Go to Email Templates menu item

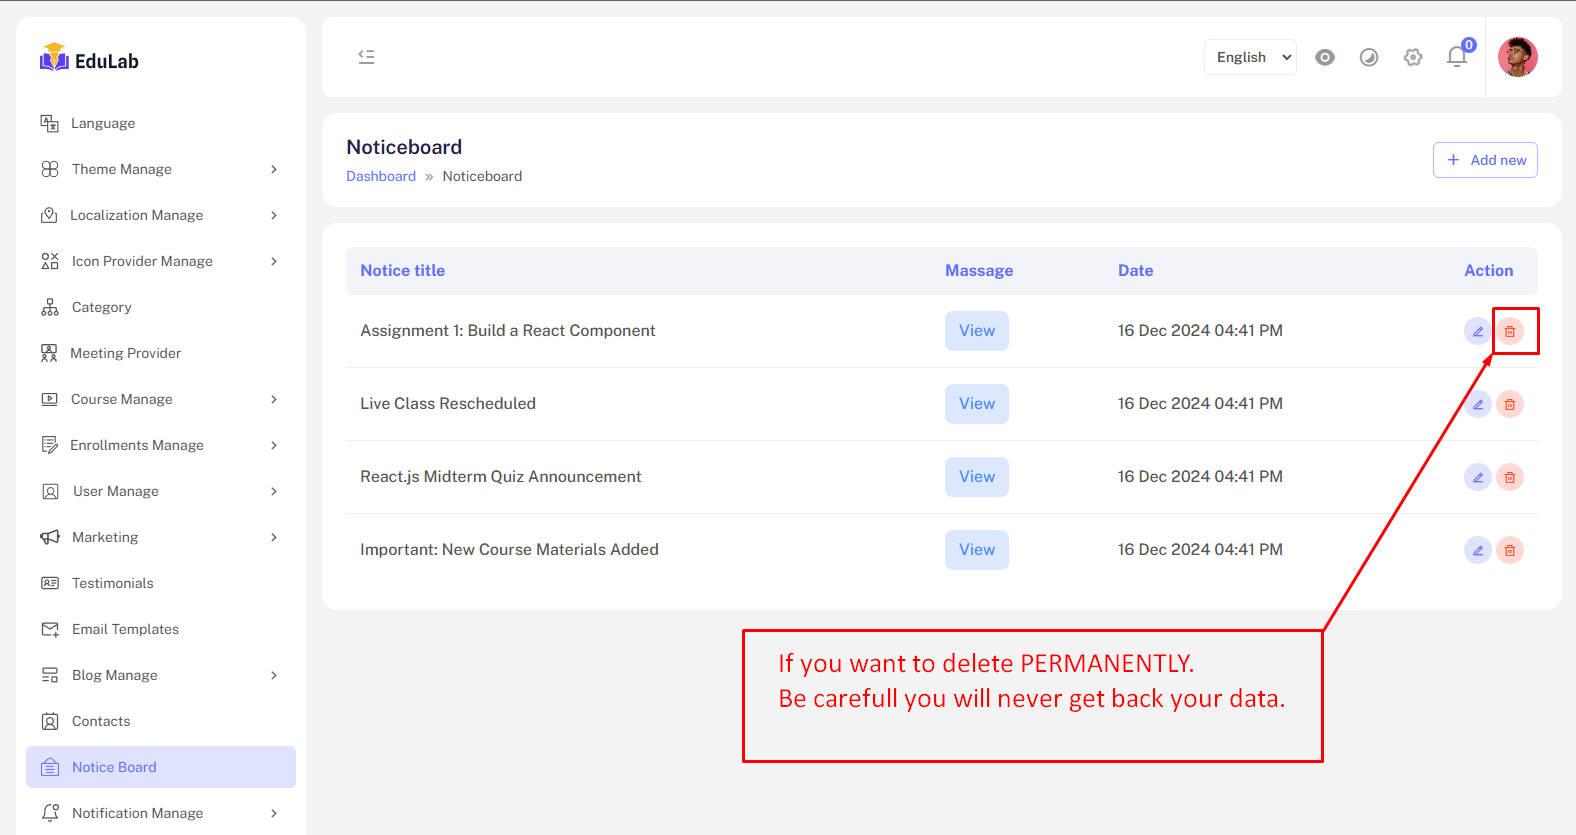pyautogui.click(x=125, y=629)
